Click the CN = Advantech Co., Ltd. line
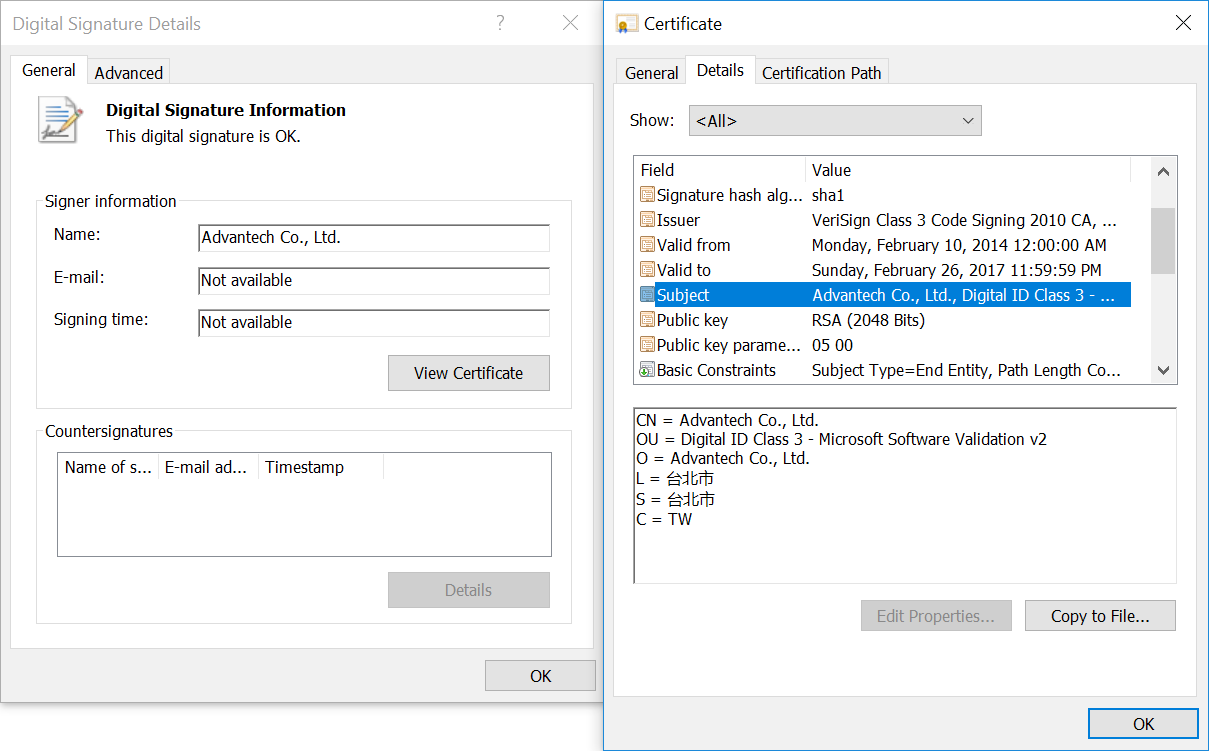Viewport: 1209px width, 751px height. 727,420
